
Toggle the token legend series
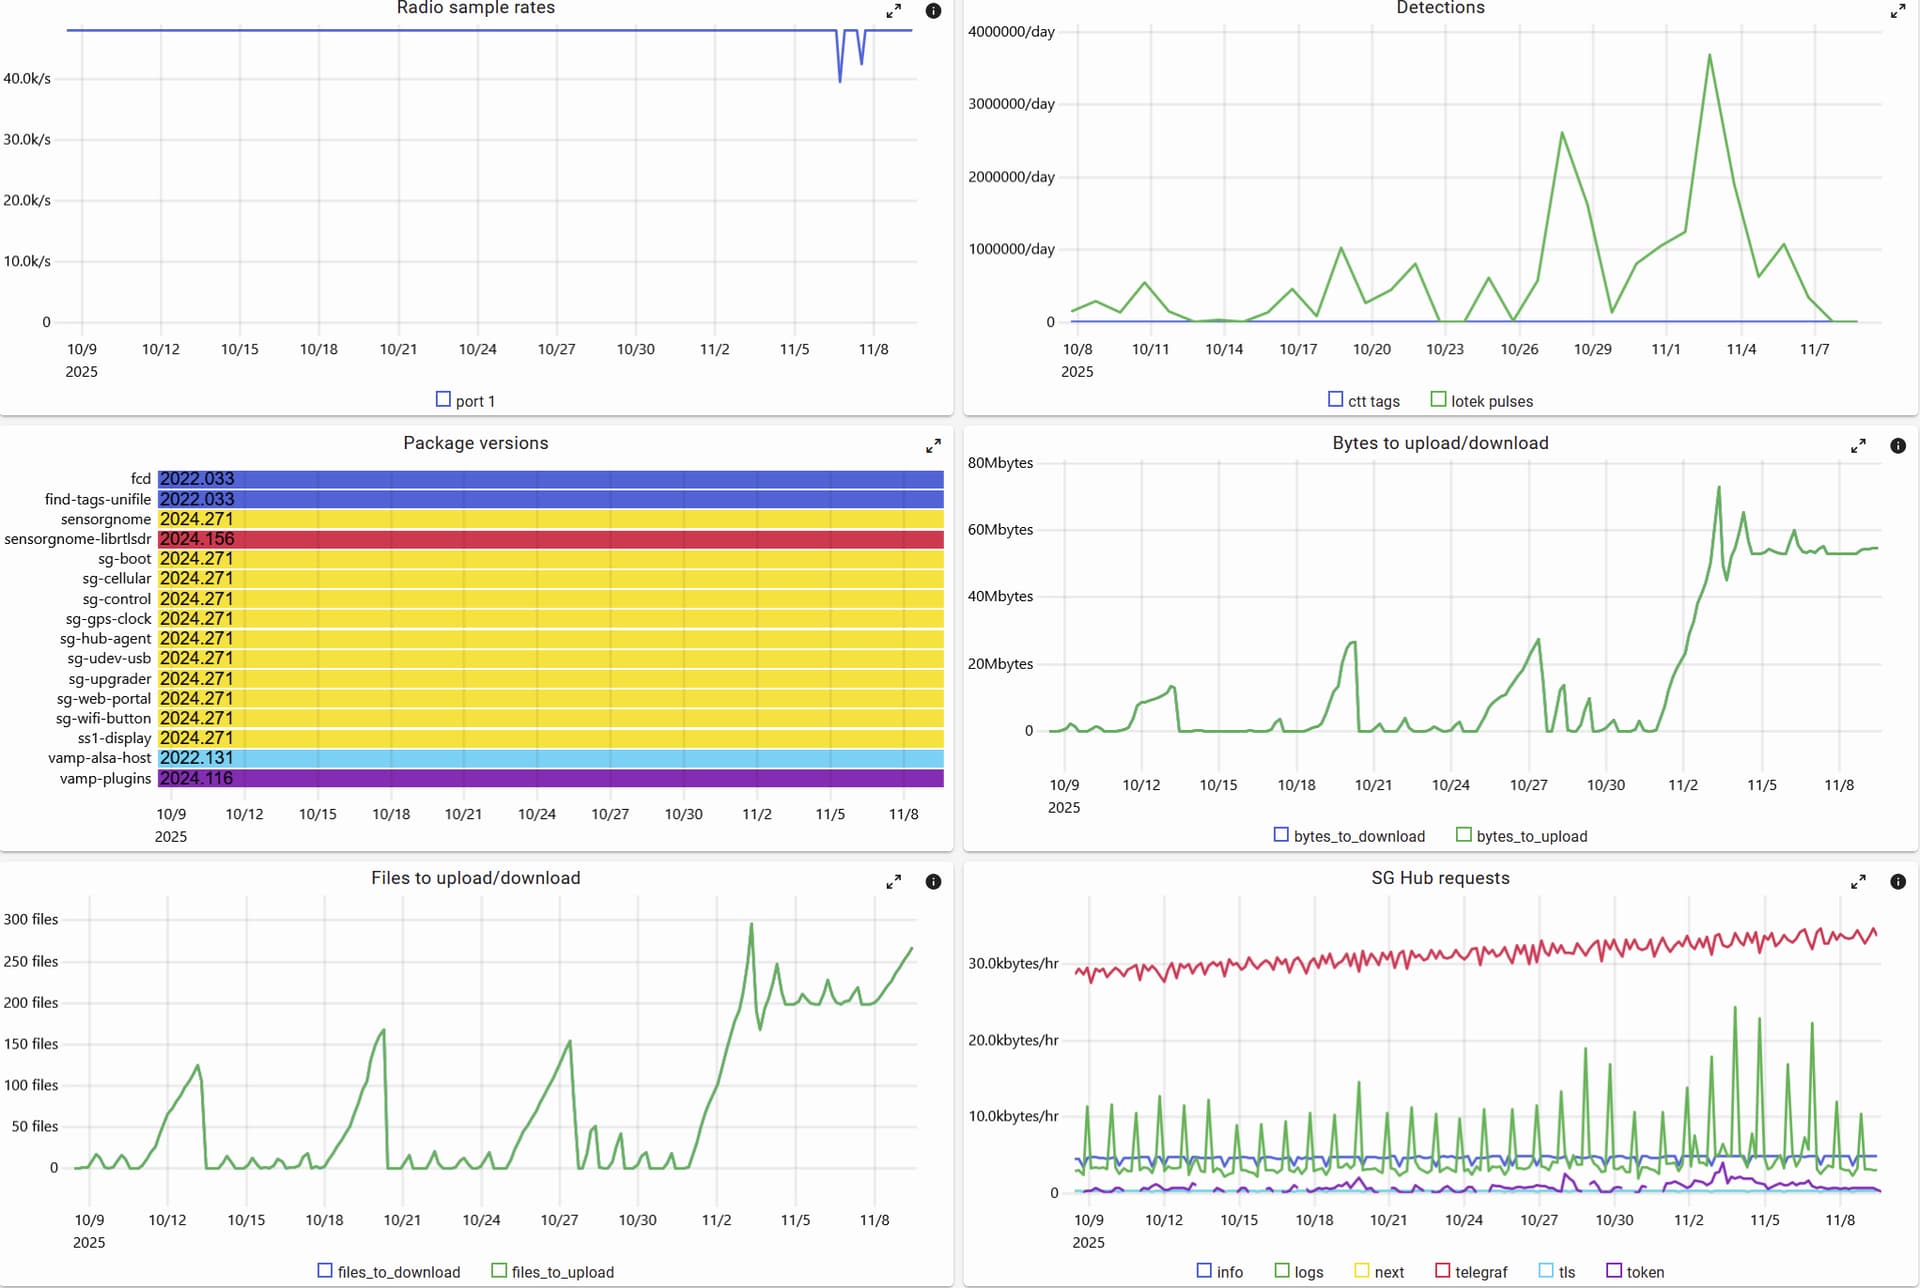1635,1271
